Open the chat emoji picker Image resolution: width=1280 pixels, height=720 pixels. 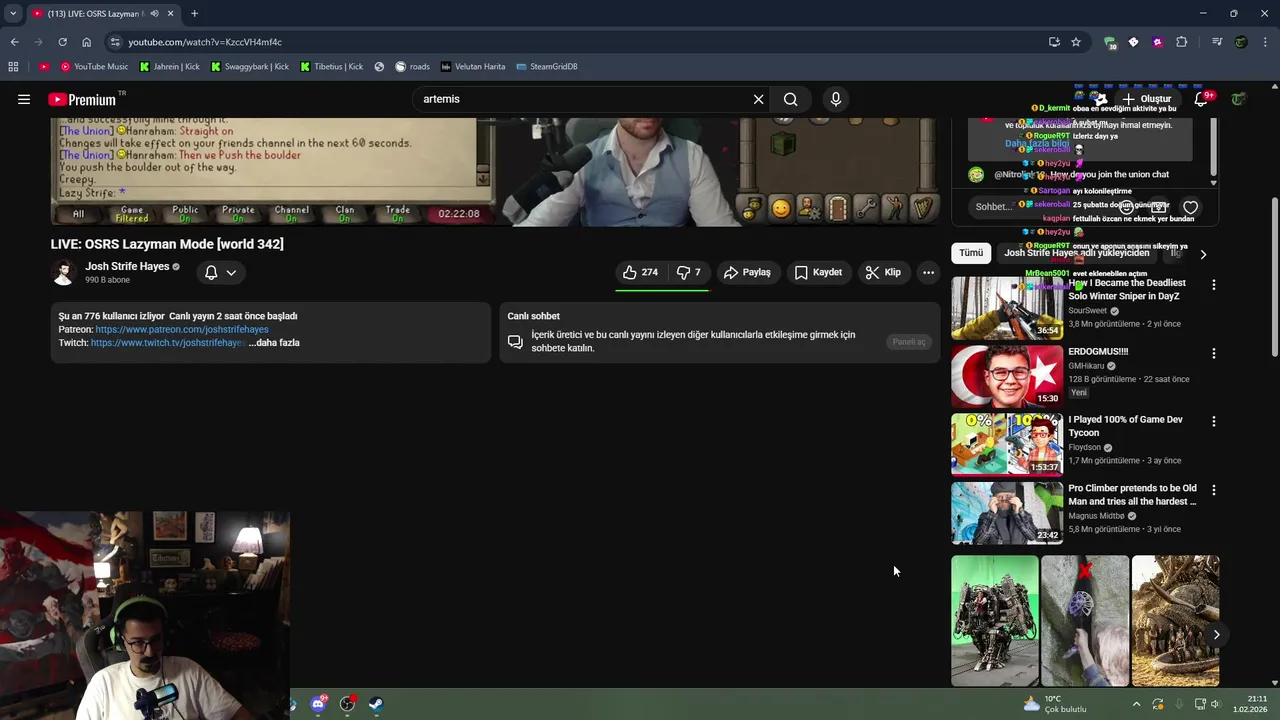click(x=1126, y=207)
